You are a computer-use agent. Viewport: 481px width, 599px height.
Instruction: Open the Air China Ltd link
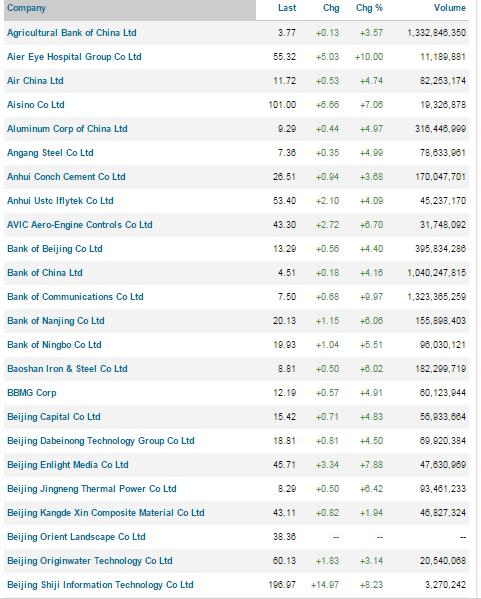point(35,81)
